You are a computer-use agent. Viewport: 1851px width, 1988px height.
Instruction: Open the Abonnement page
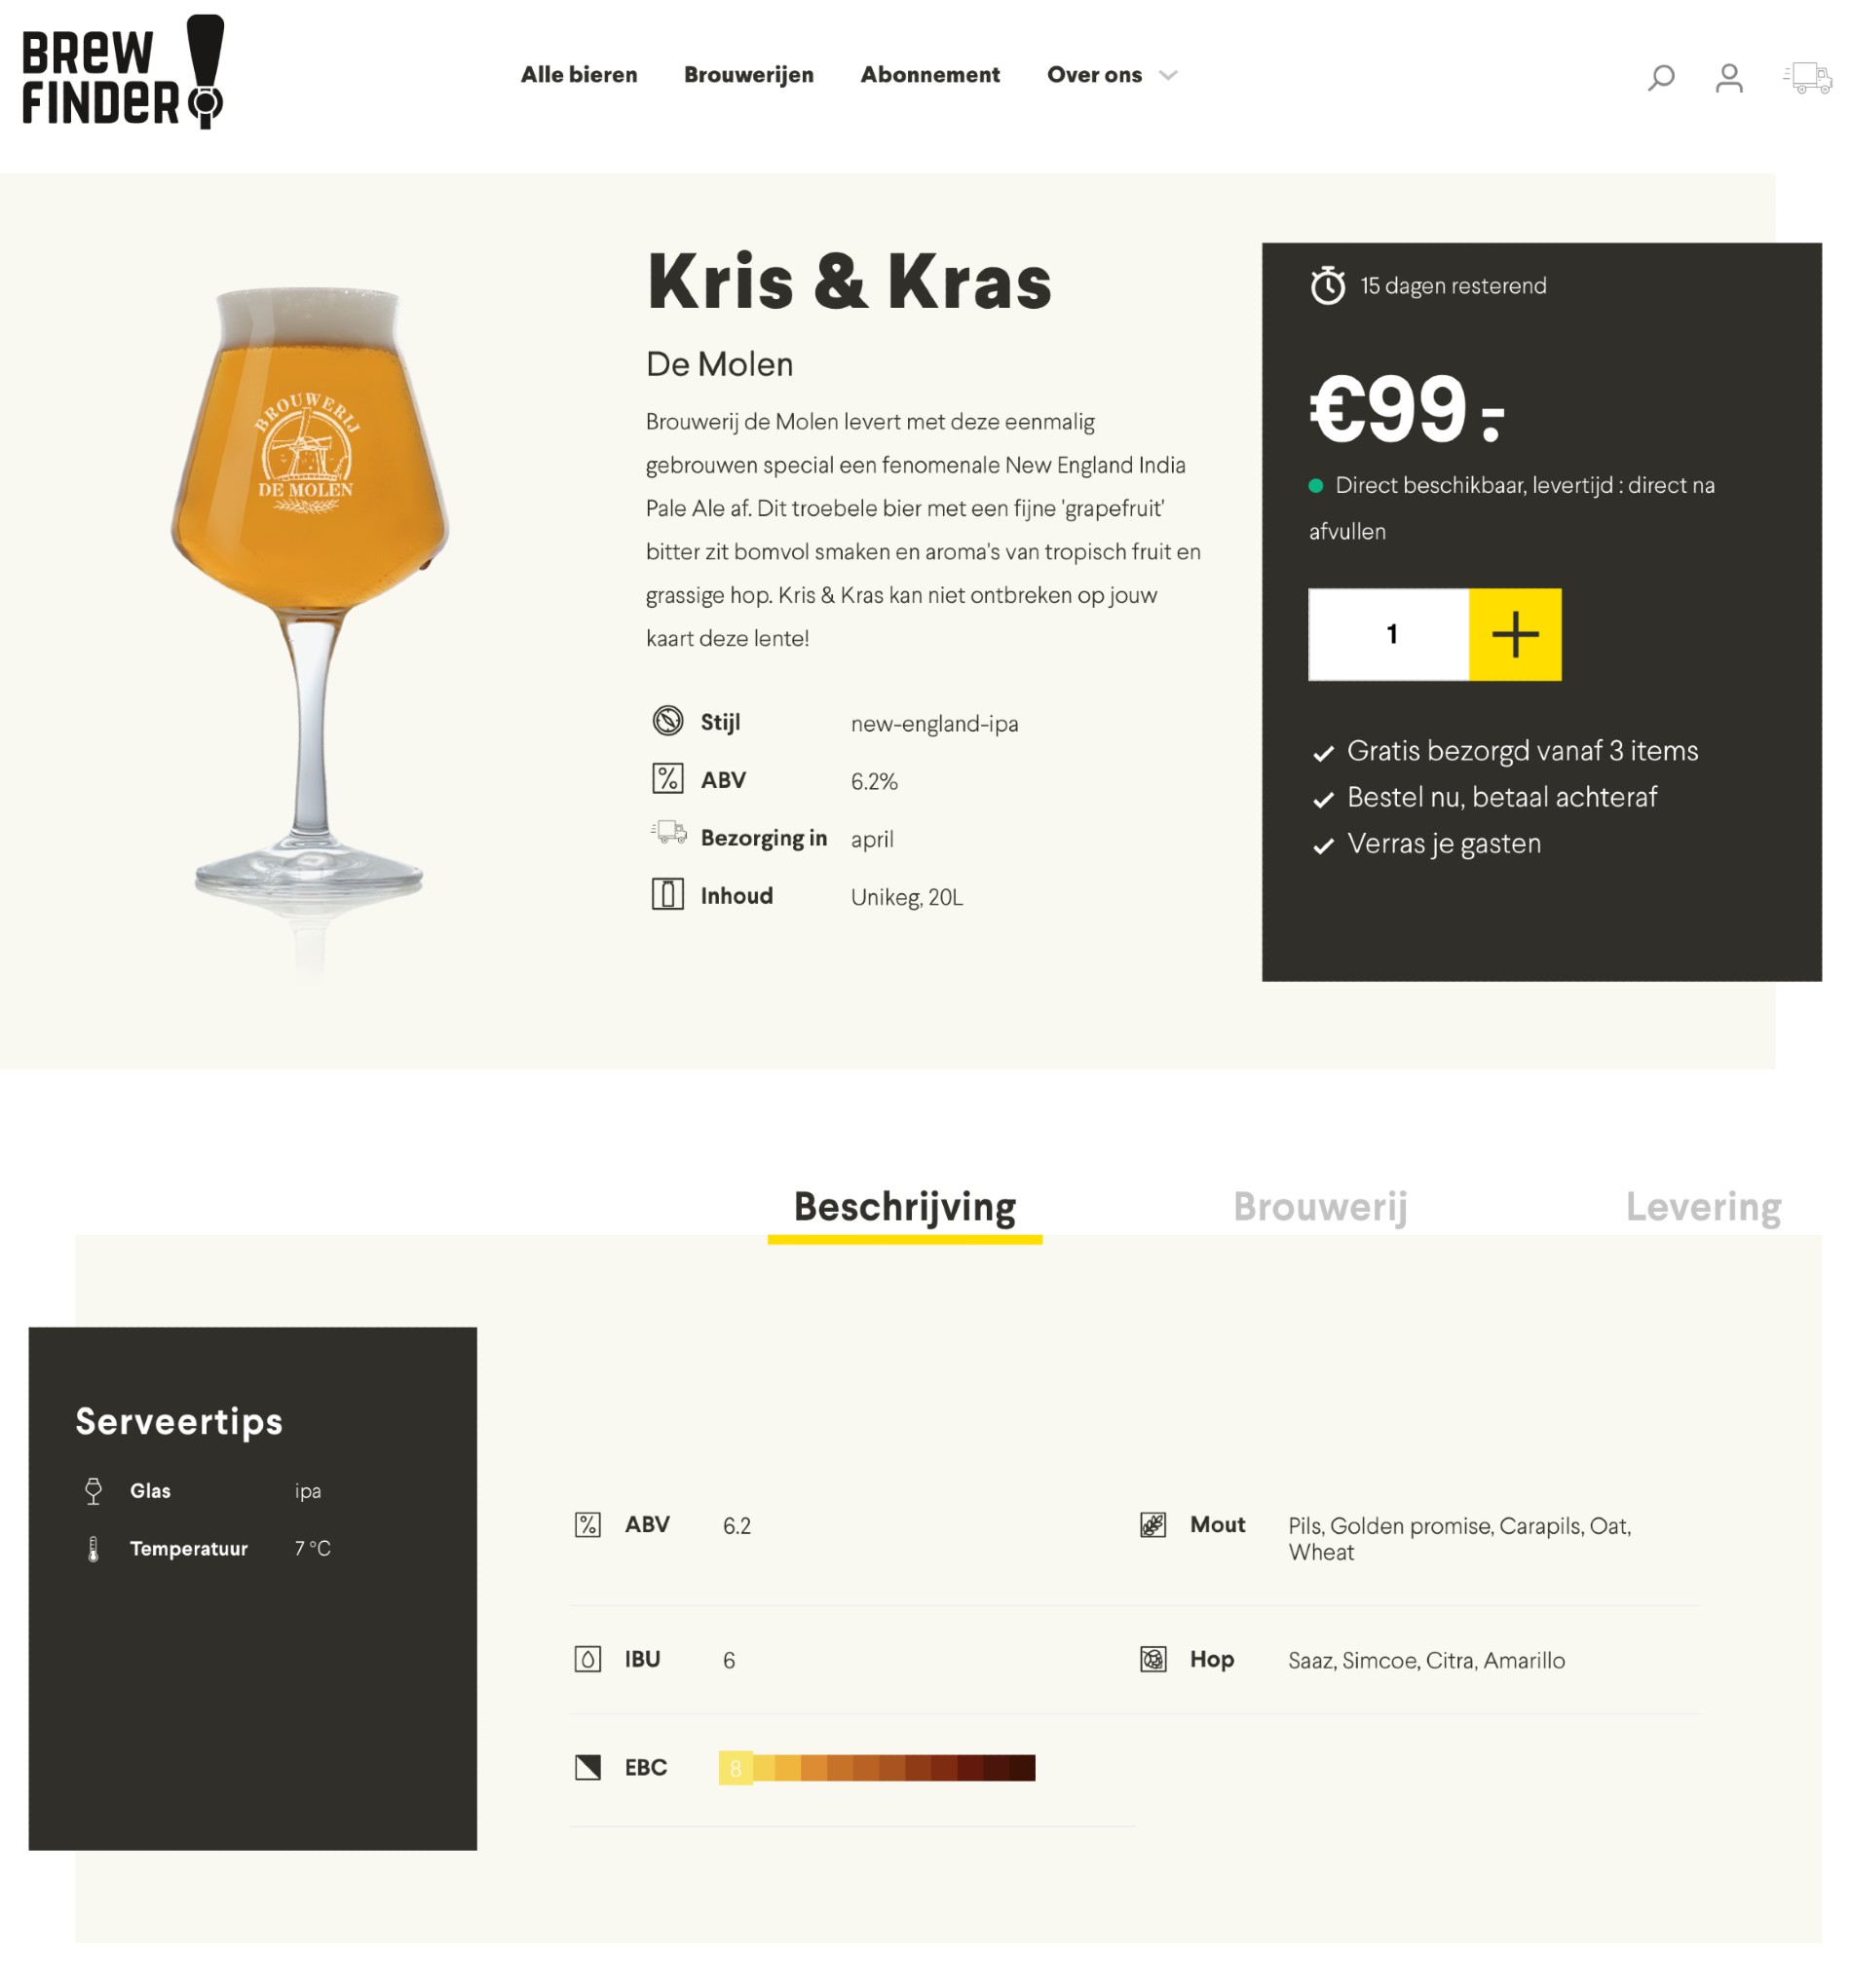pos(929,75)
